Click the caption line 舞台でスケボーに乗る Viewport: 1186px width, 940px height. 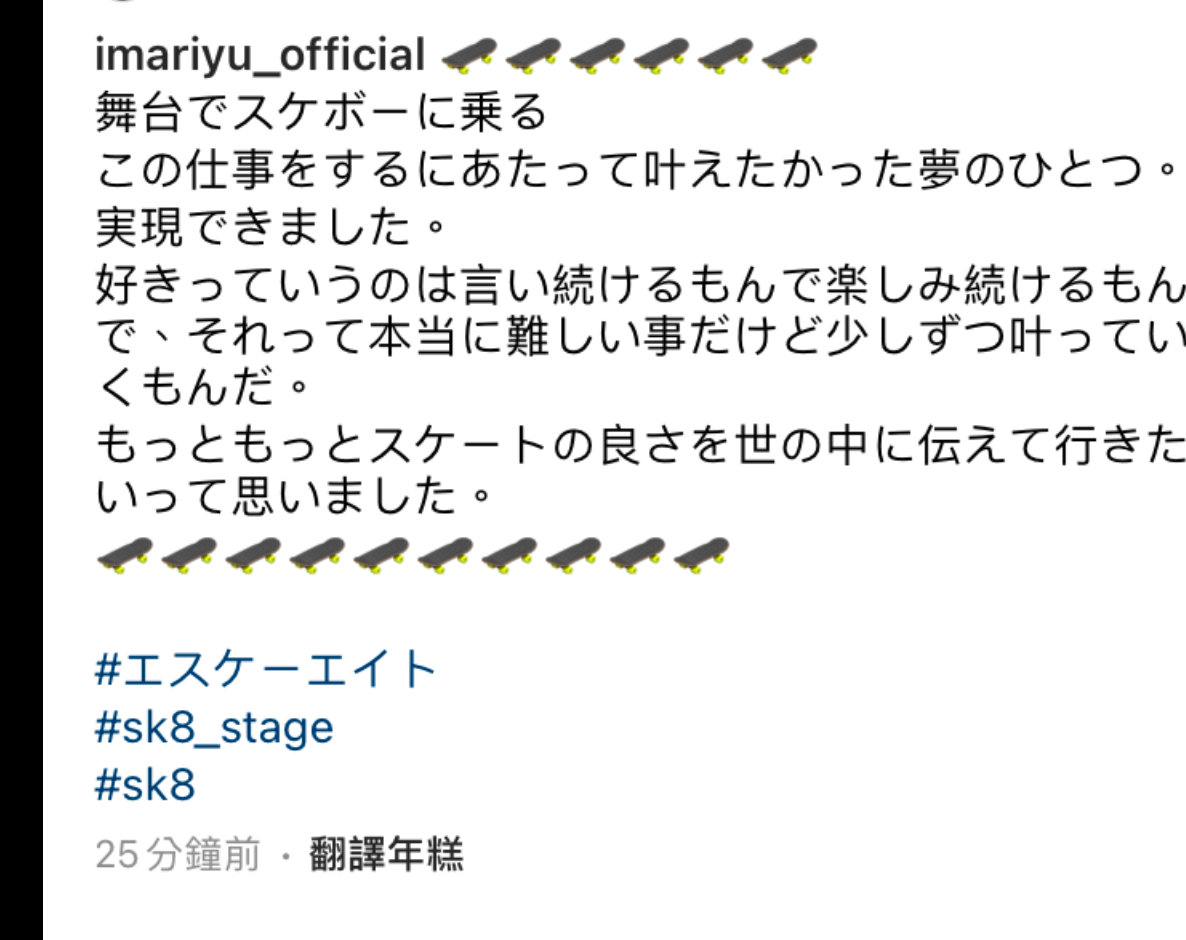[321, 112]
